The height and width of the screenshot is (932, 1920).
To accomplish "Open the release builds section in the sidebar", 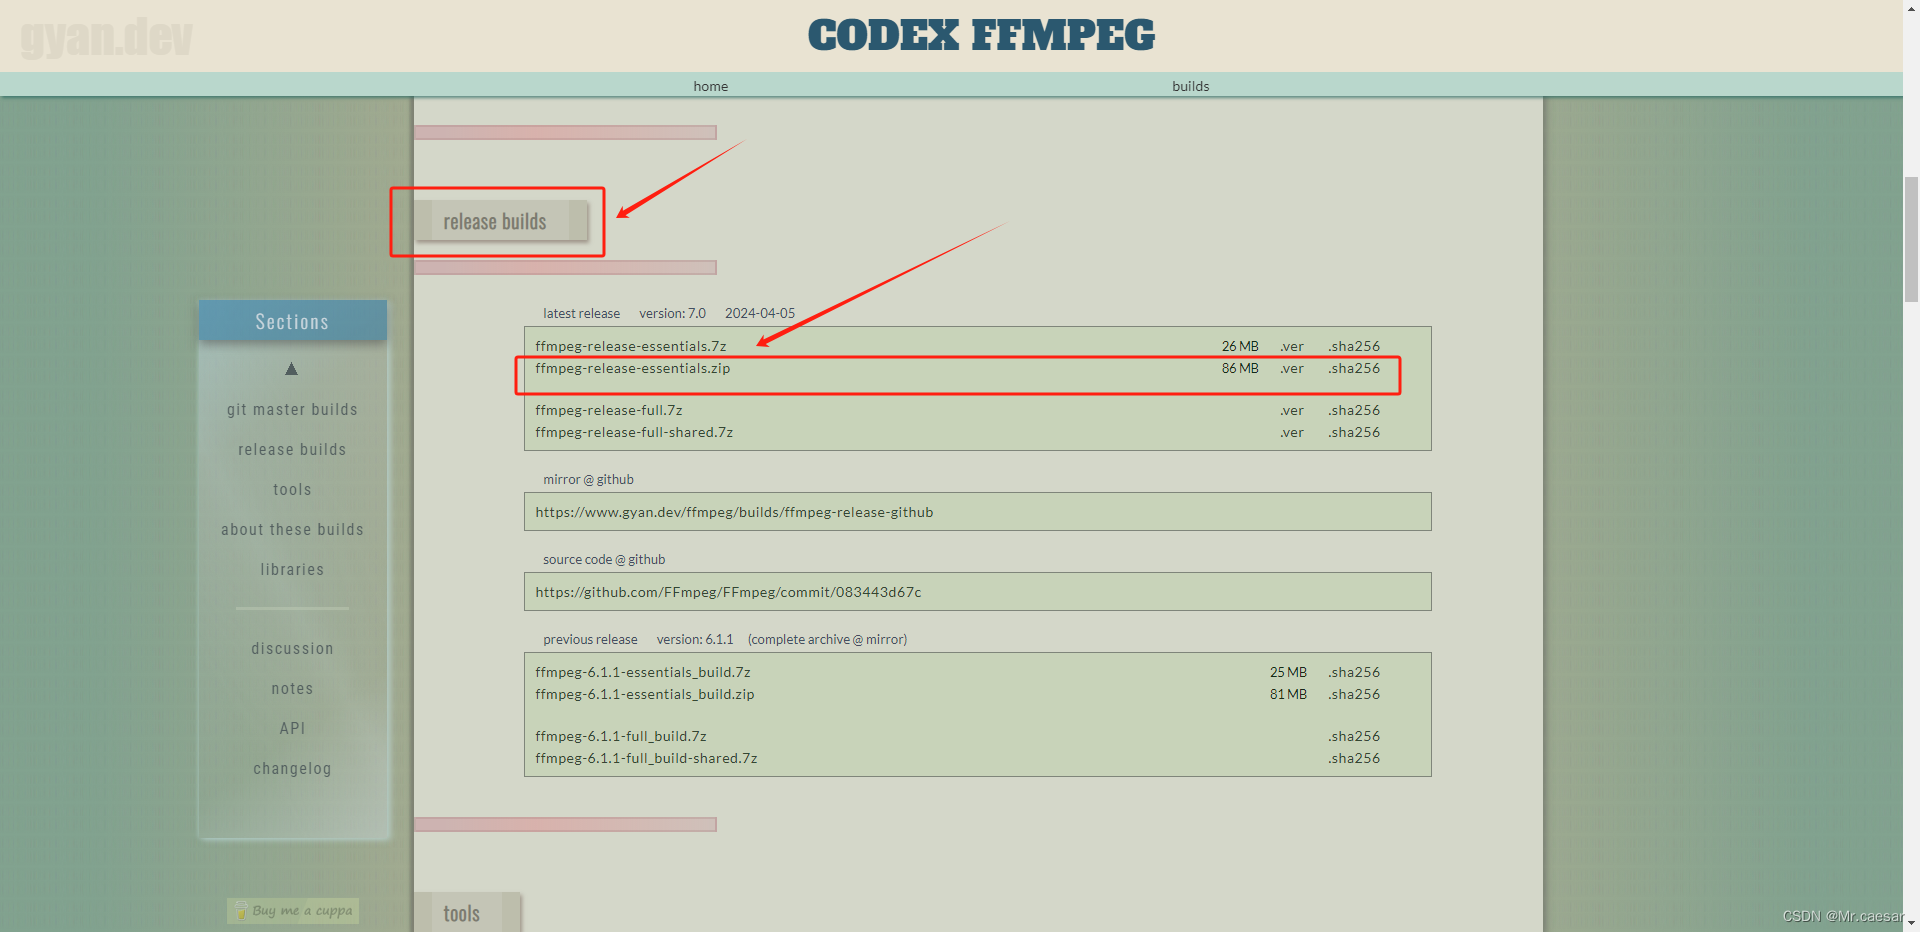I will coord(291,449).
